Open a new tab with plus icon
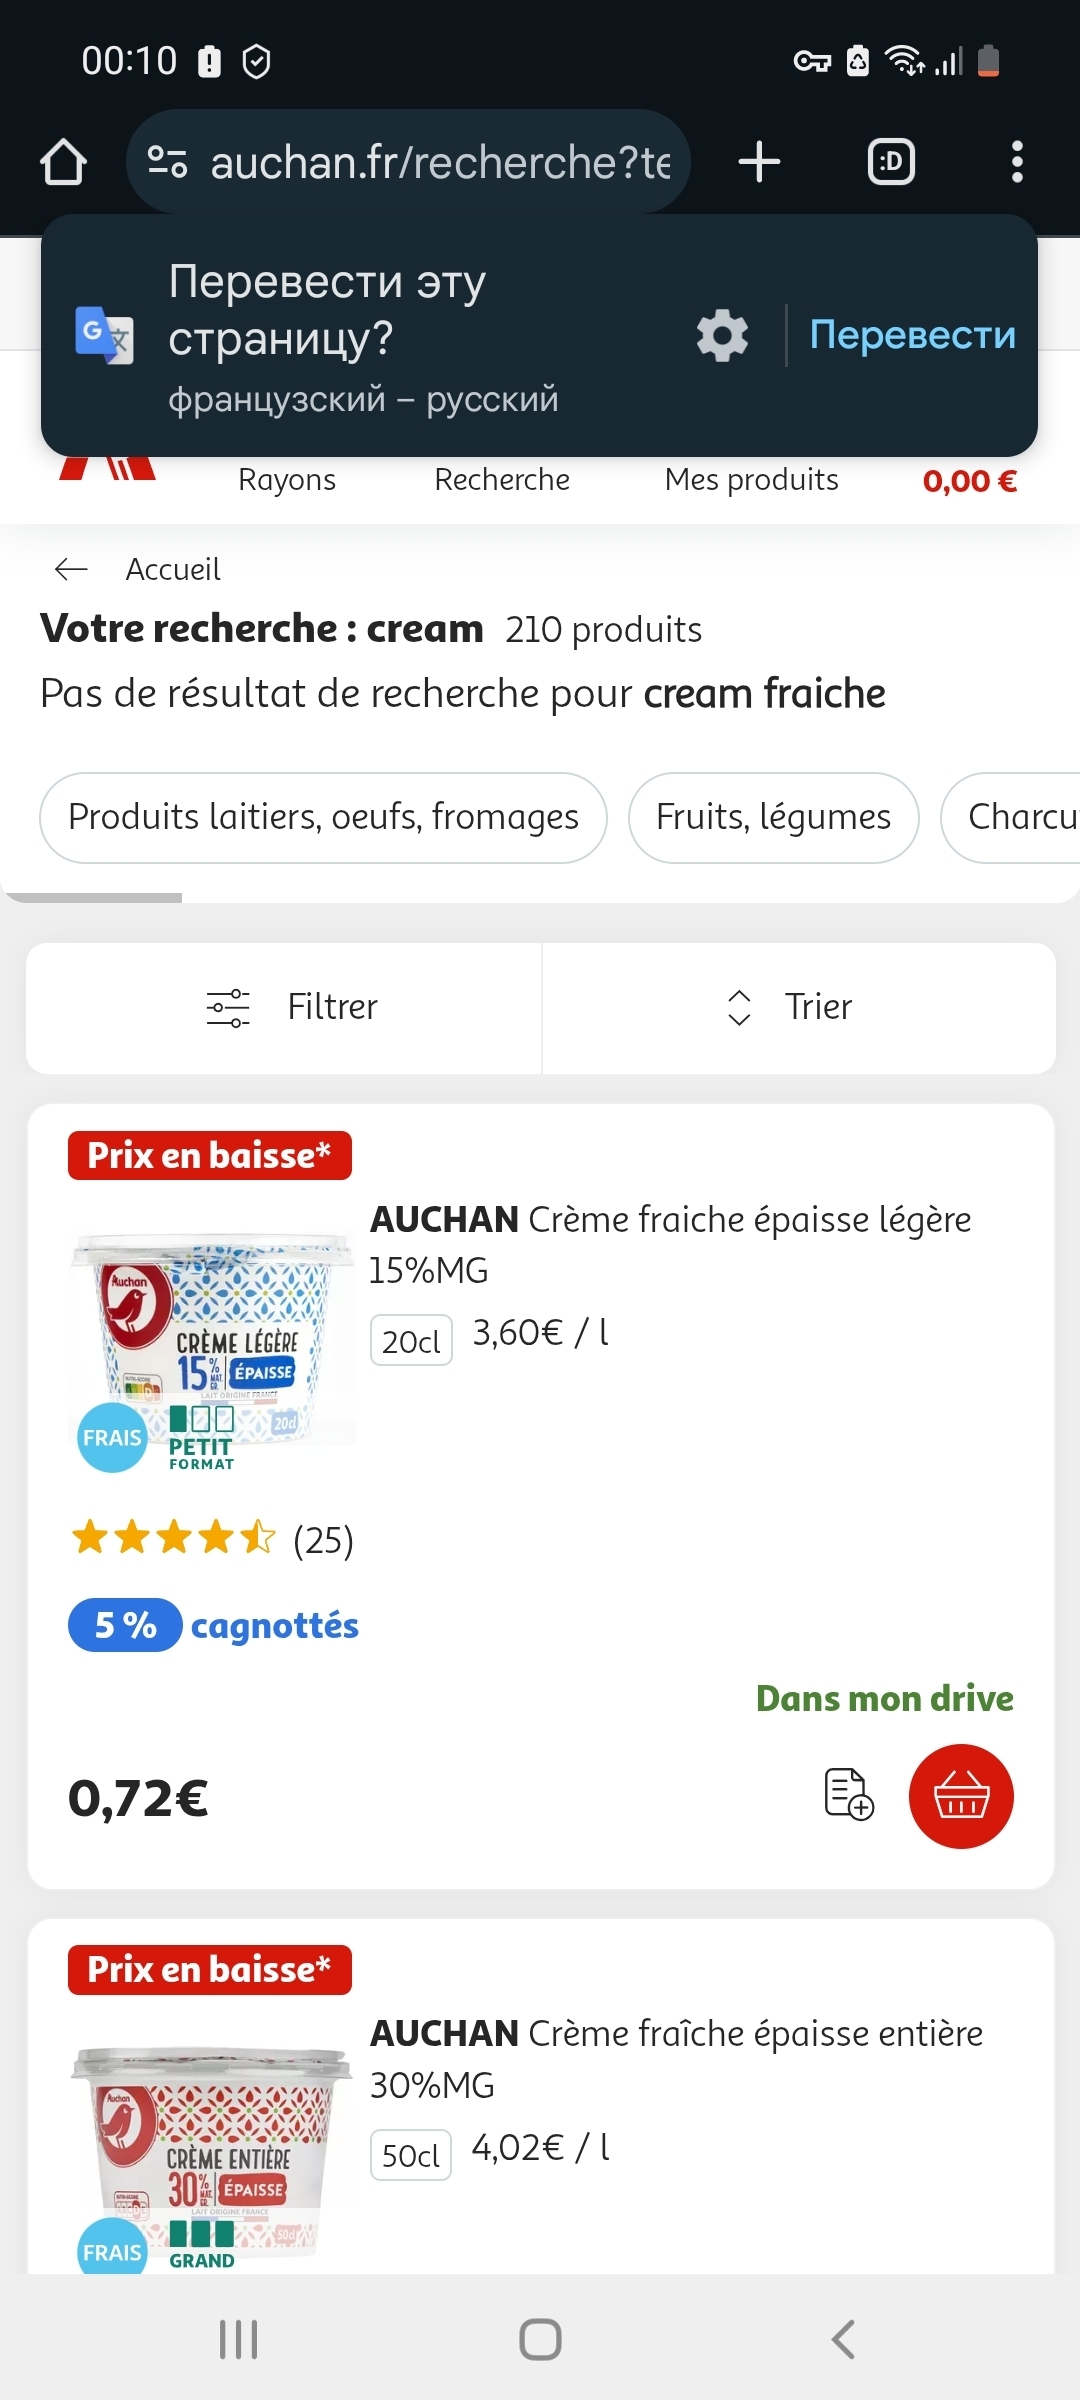1080x2400 pixels. point(759,162)
